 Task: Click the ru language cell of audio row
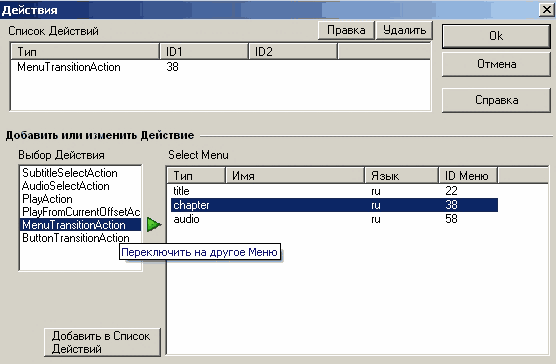pos(376,219)
